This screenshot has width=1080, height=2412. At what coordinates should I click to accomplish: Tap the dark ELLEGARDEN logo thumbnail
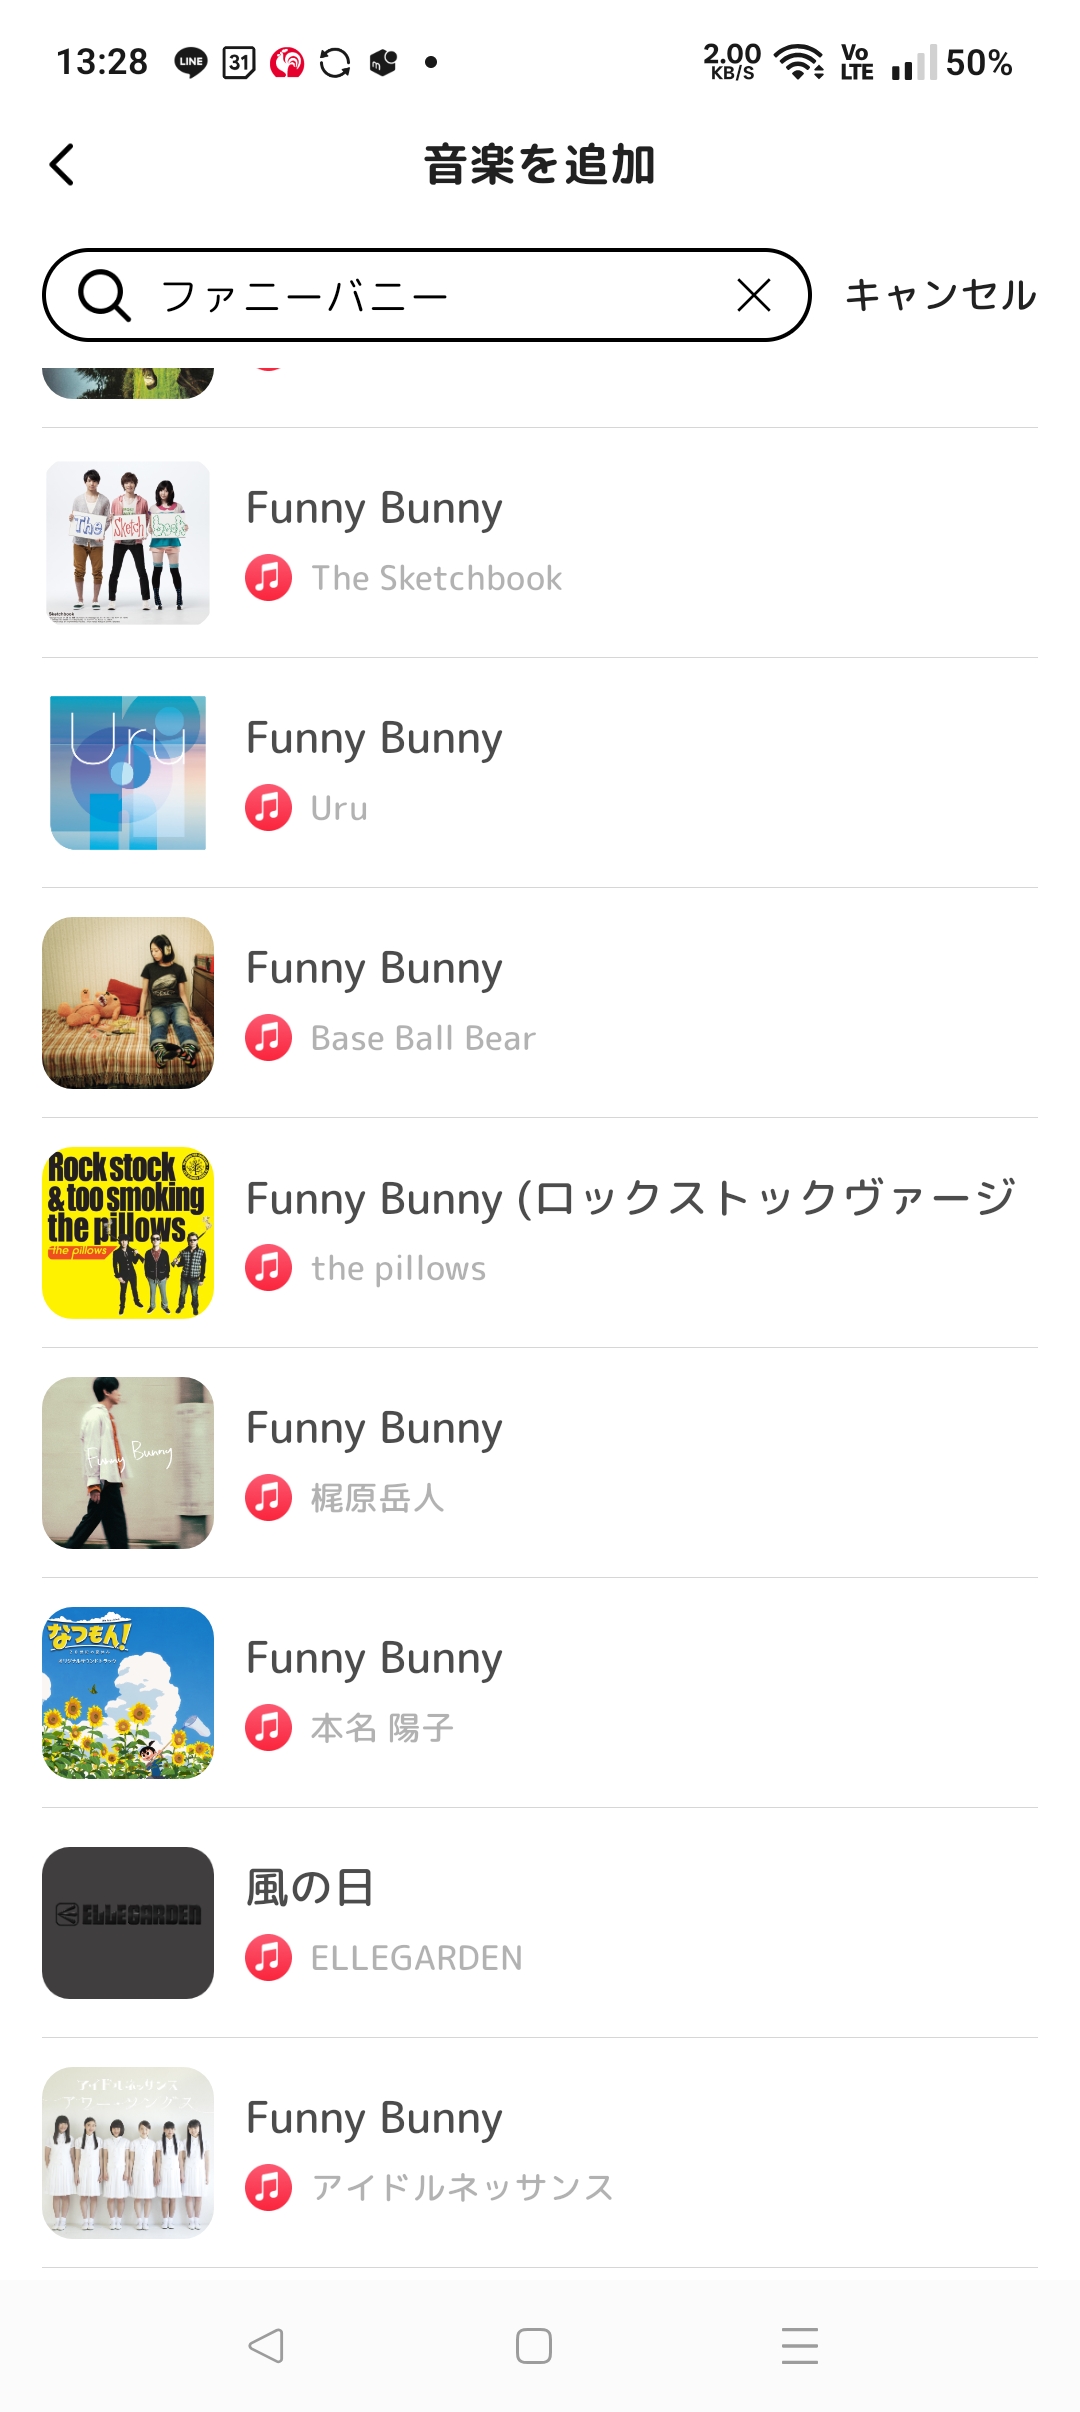pos(128,1923)
